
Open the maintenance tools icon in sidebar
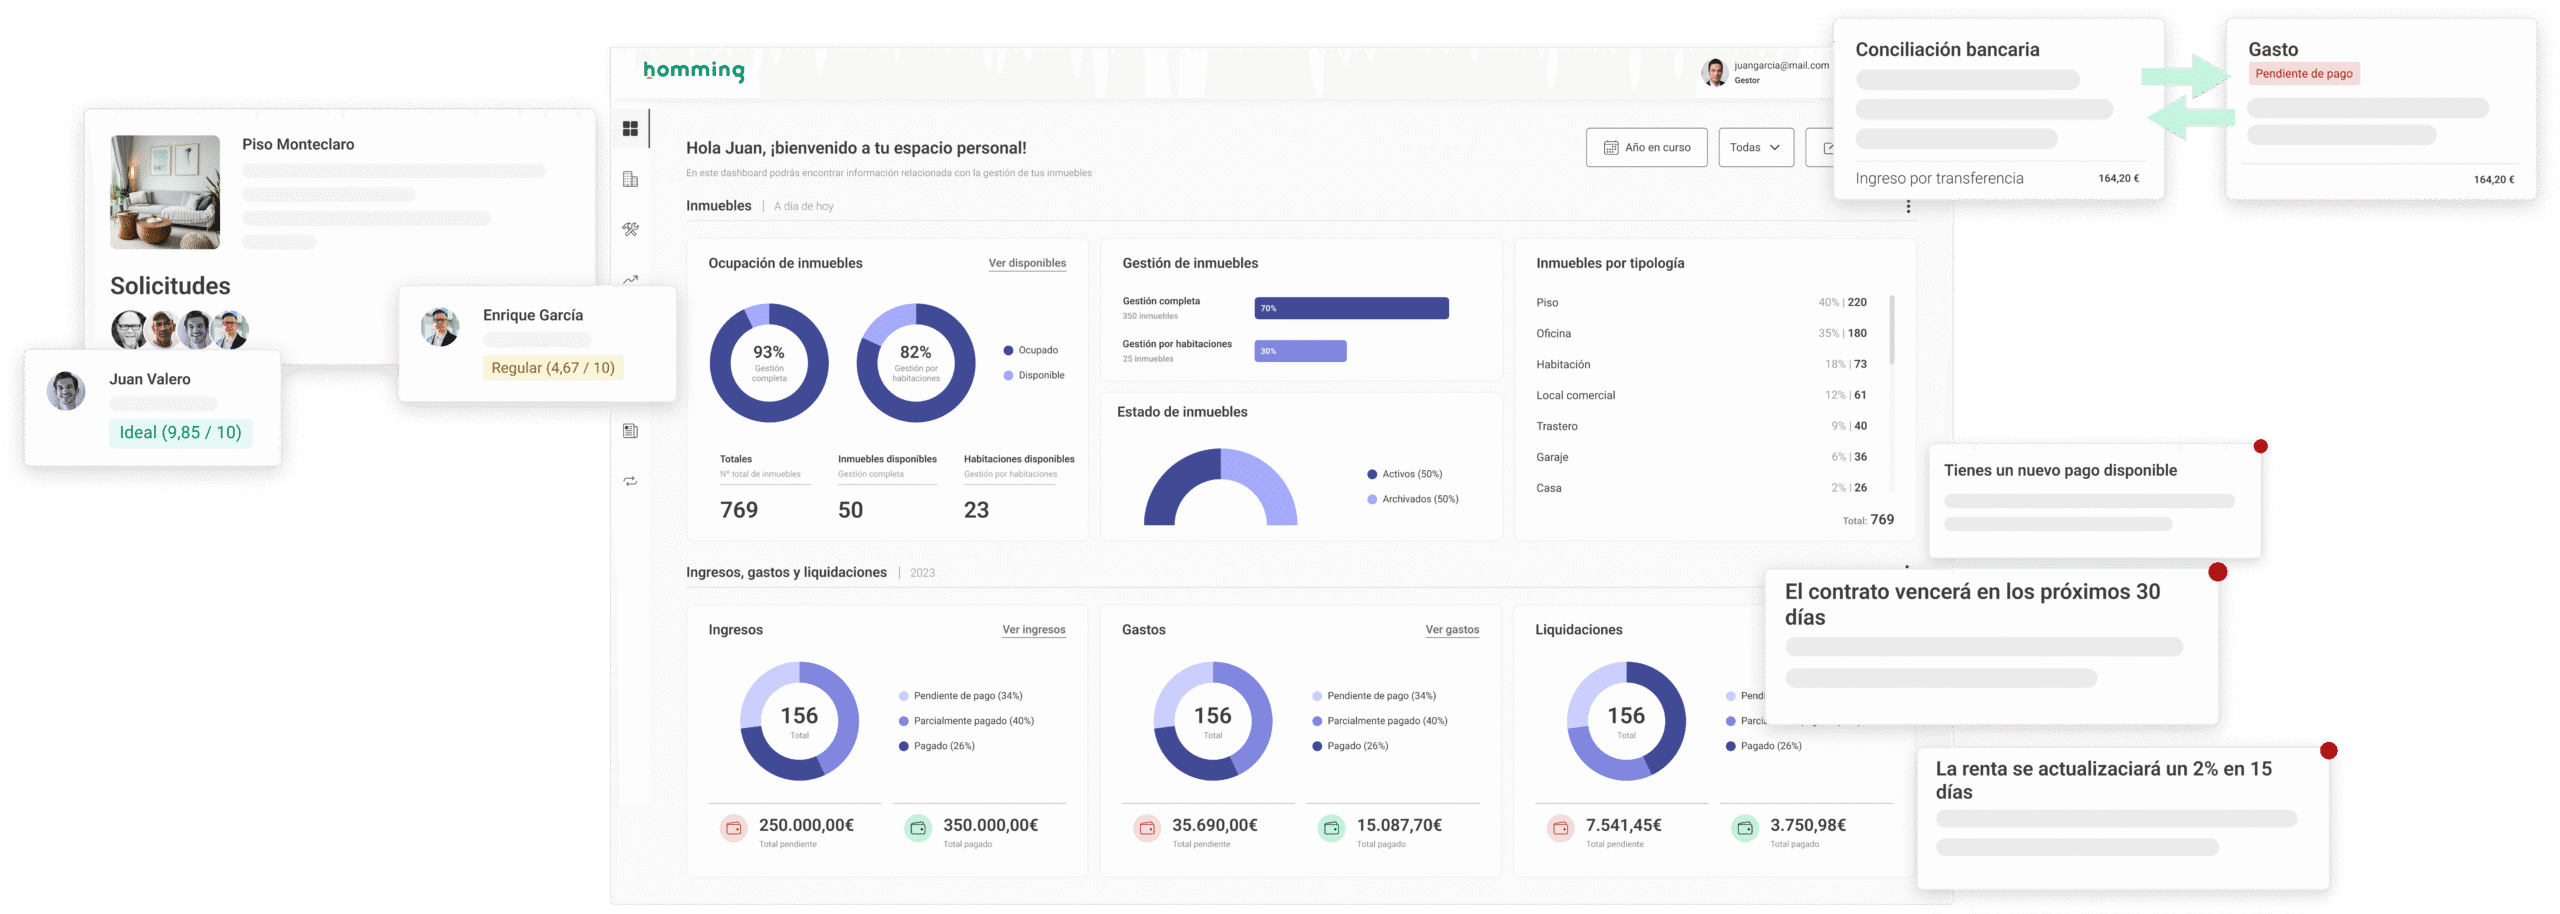click(x=630, y=229)
